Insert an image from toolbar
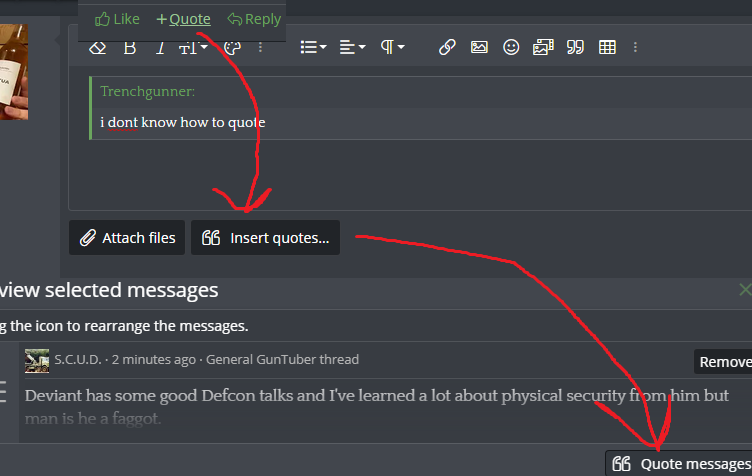This screenshot has height=476, width=752. click(x=479, y=47)
